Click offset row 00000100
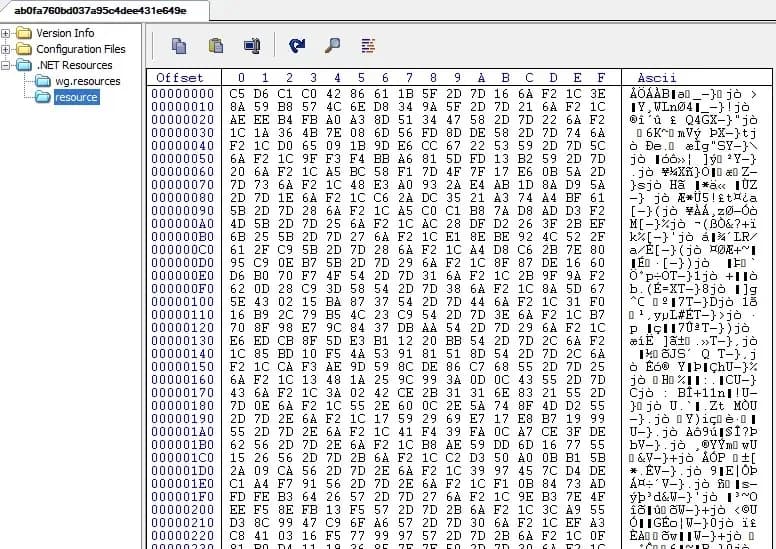 (183, 301)
